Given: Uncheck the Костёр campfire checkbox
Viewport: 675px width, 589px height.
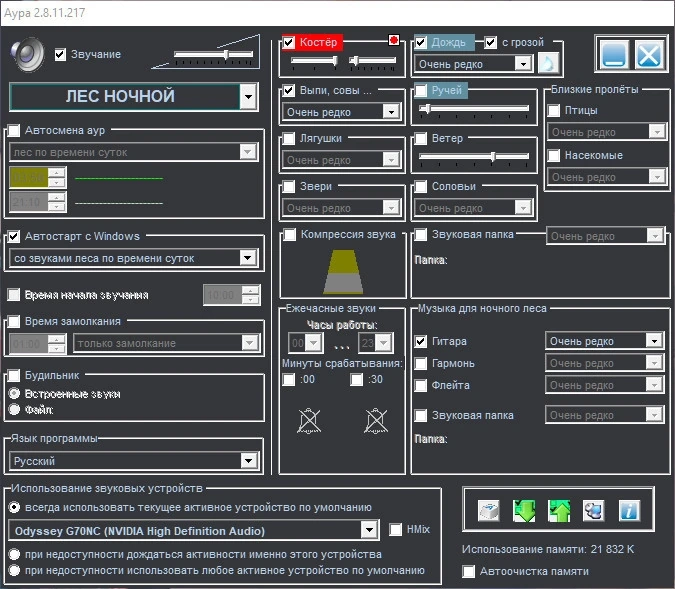Looking at the screenshot, I should coord(288,42).
